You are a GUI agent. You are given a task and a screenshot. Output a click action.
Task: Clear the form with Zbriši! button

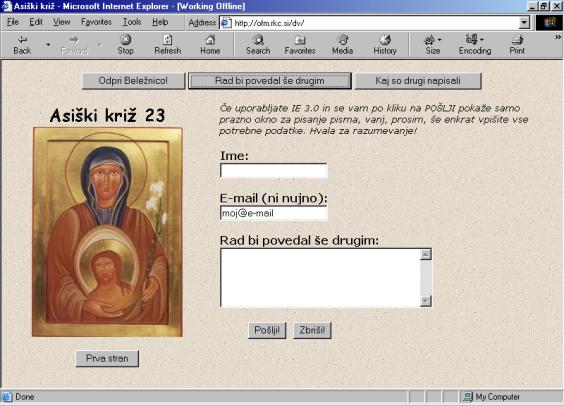[312, 330]
